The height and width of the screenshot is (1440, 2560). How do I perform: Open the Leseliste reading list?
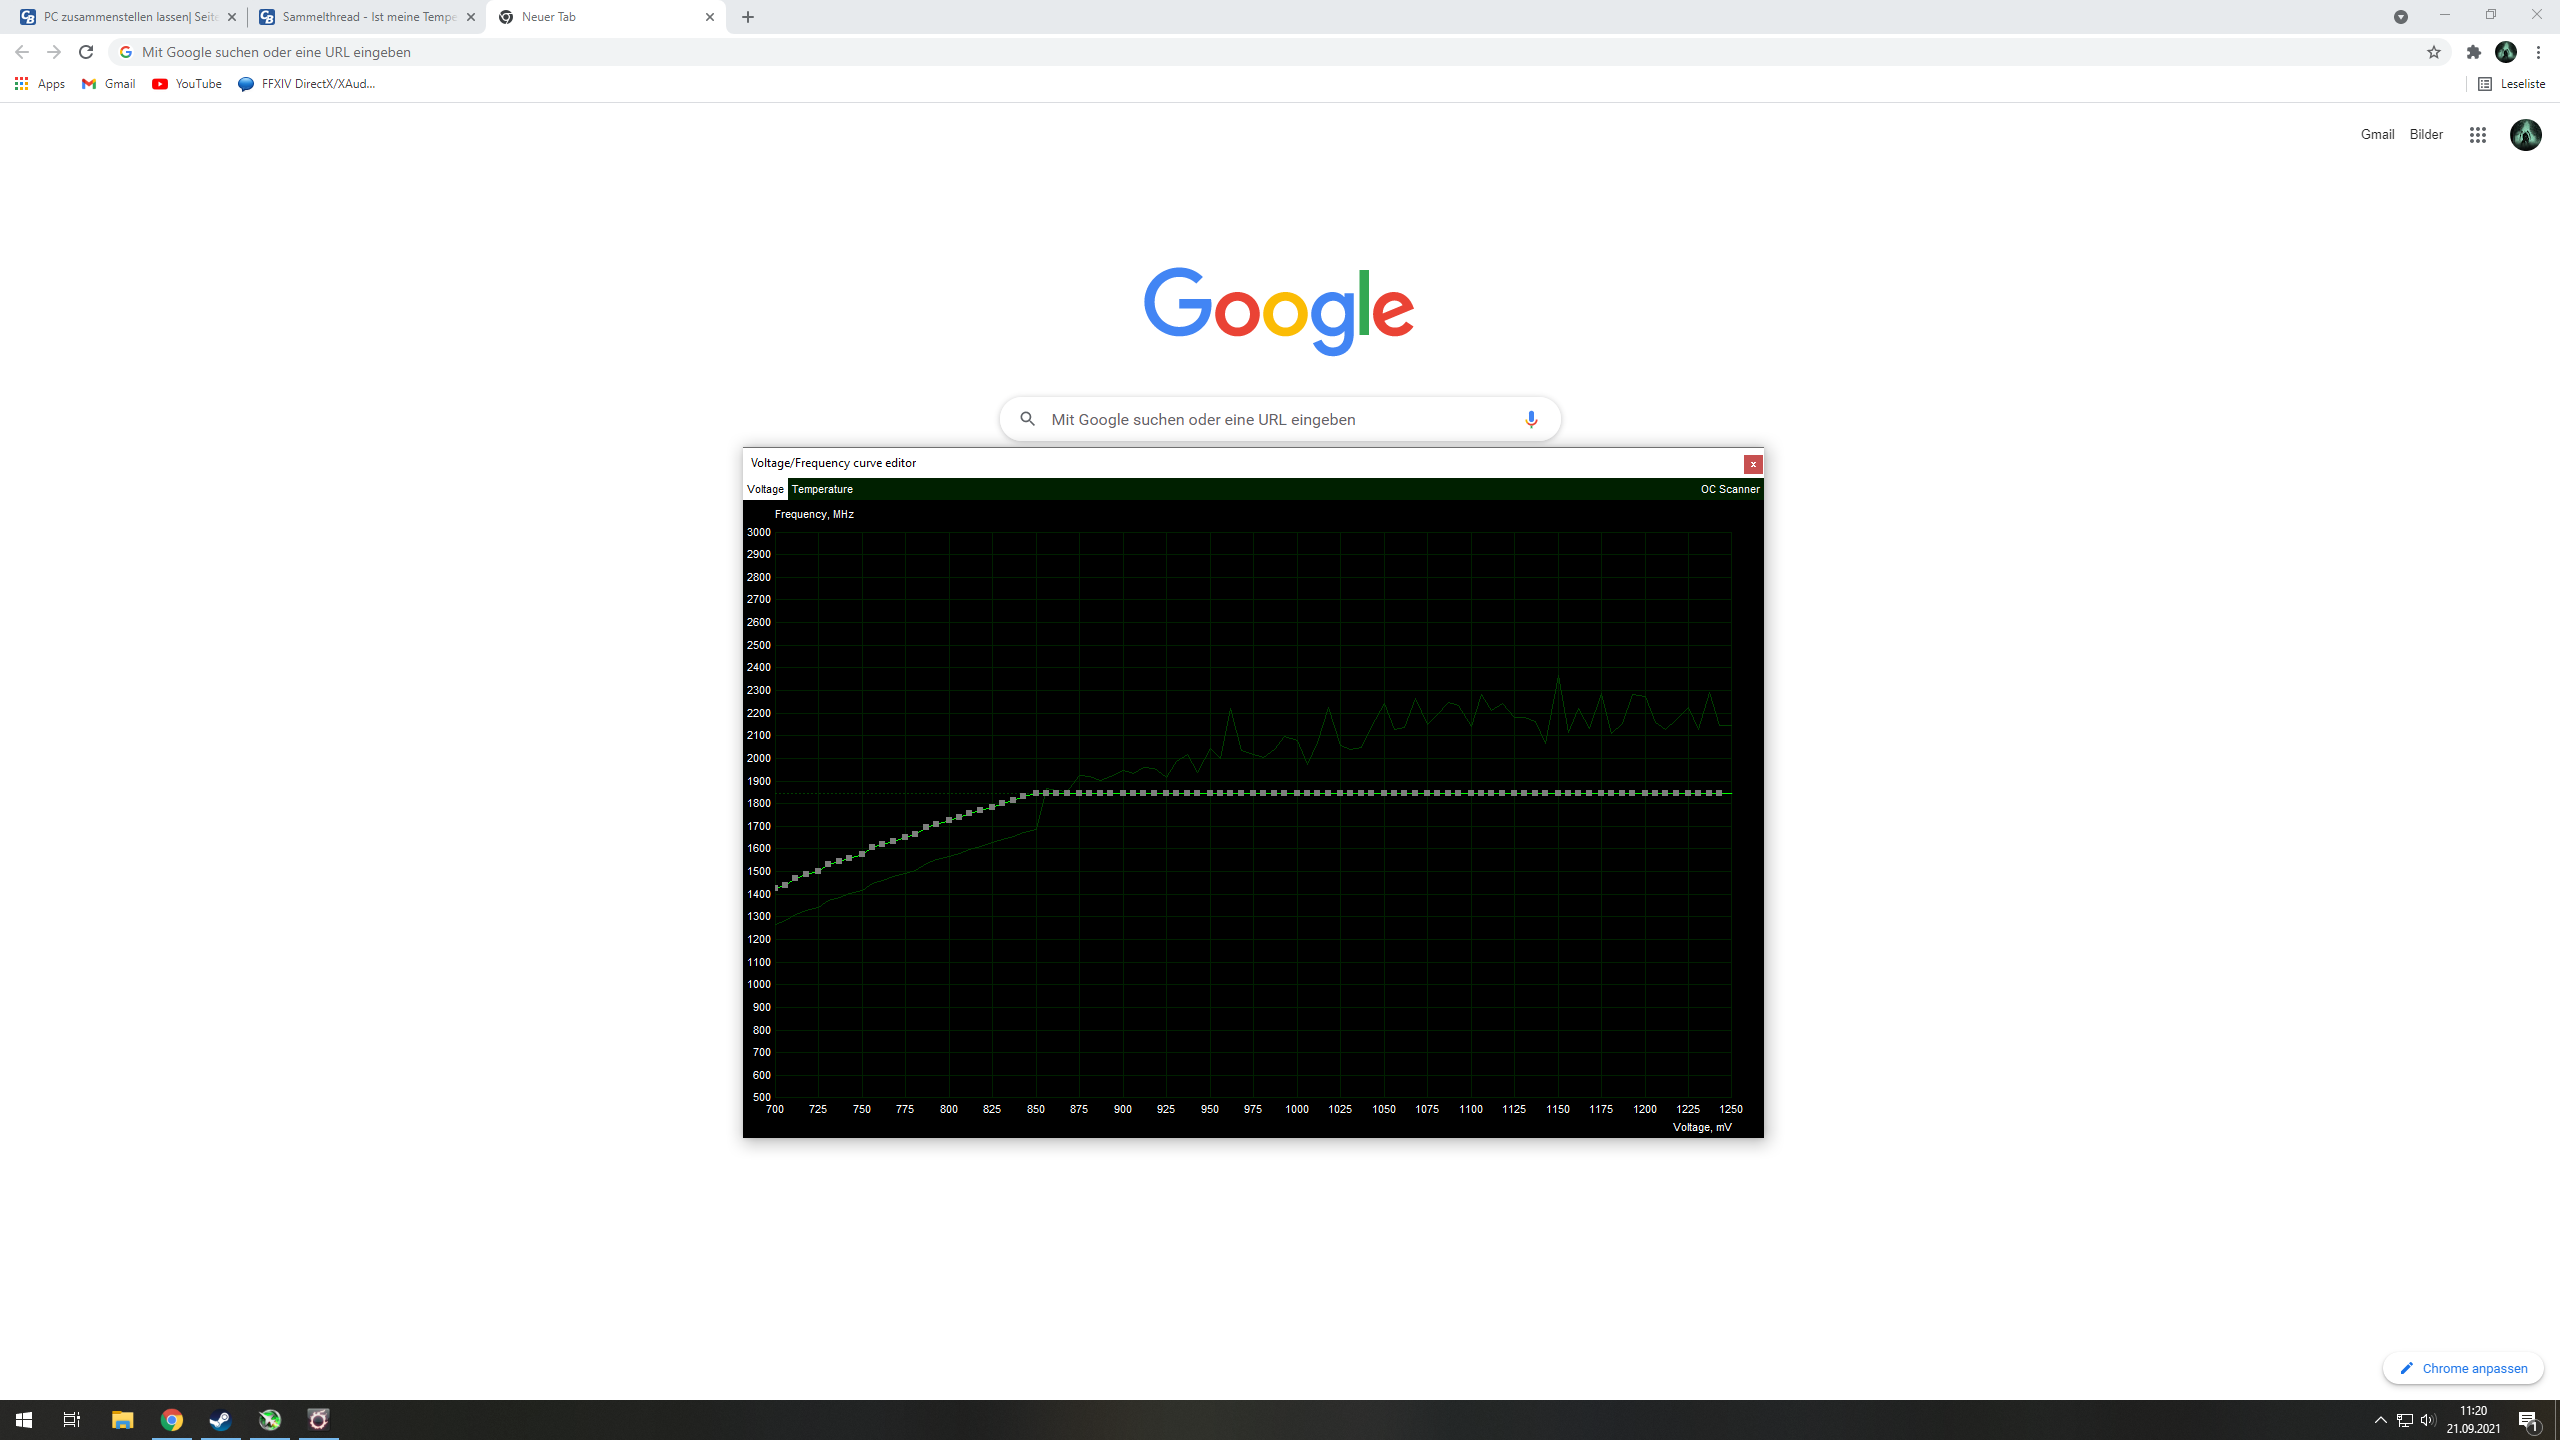click(x=2511, y=84)
